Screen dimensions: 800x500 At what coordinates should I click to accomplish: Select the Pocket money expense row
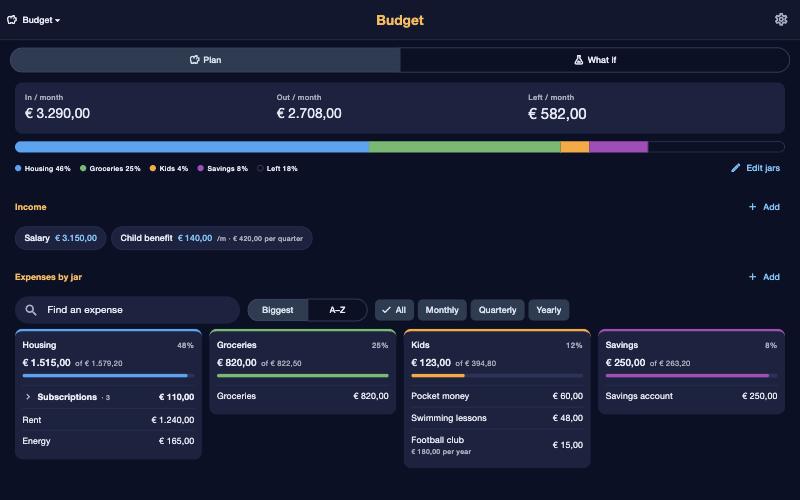click(497, 396)
